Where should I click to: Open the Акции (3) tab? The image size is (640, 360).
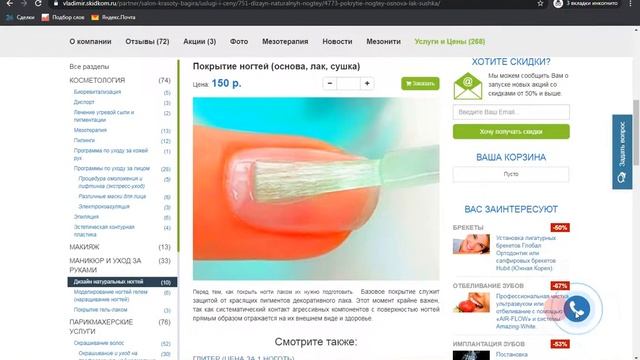point(200,42)
